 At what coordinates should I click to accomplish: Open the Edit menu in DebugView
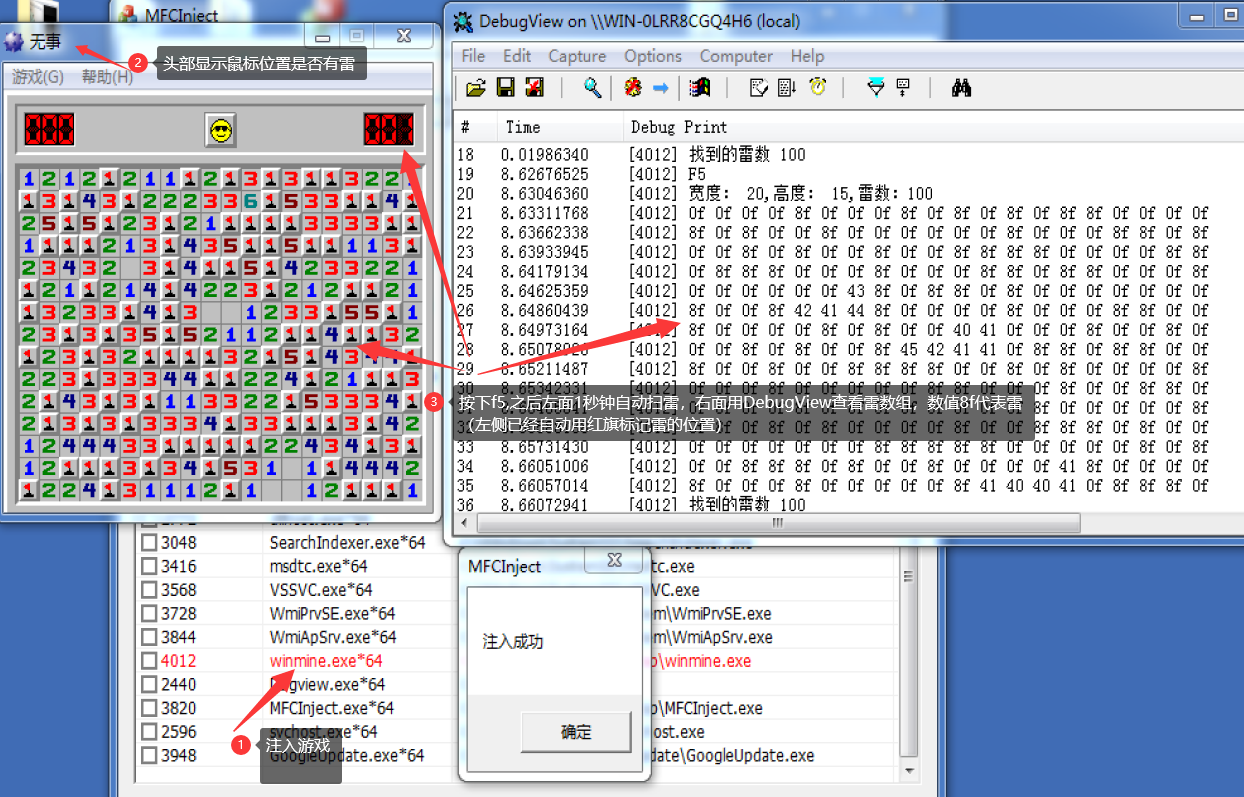pos(517,56)
